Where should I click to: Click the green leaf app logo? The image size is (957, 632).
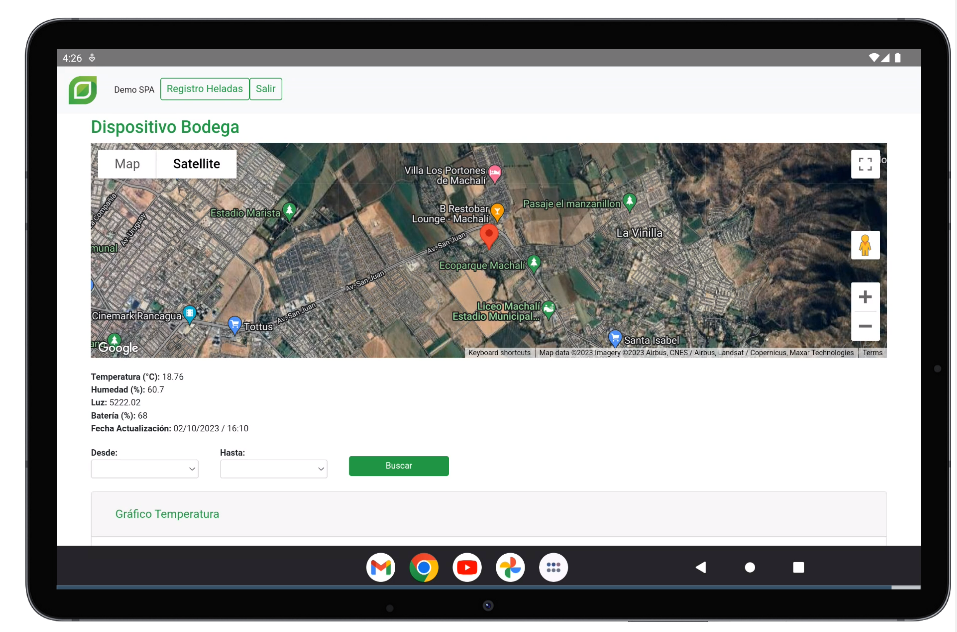pos(83,90)
